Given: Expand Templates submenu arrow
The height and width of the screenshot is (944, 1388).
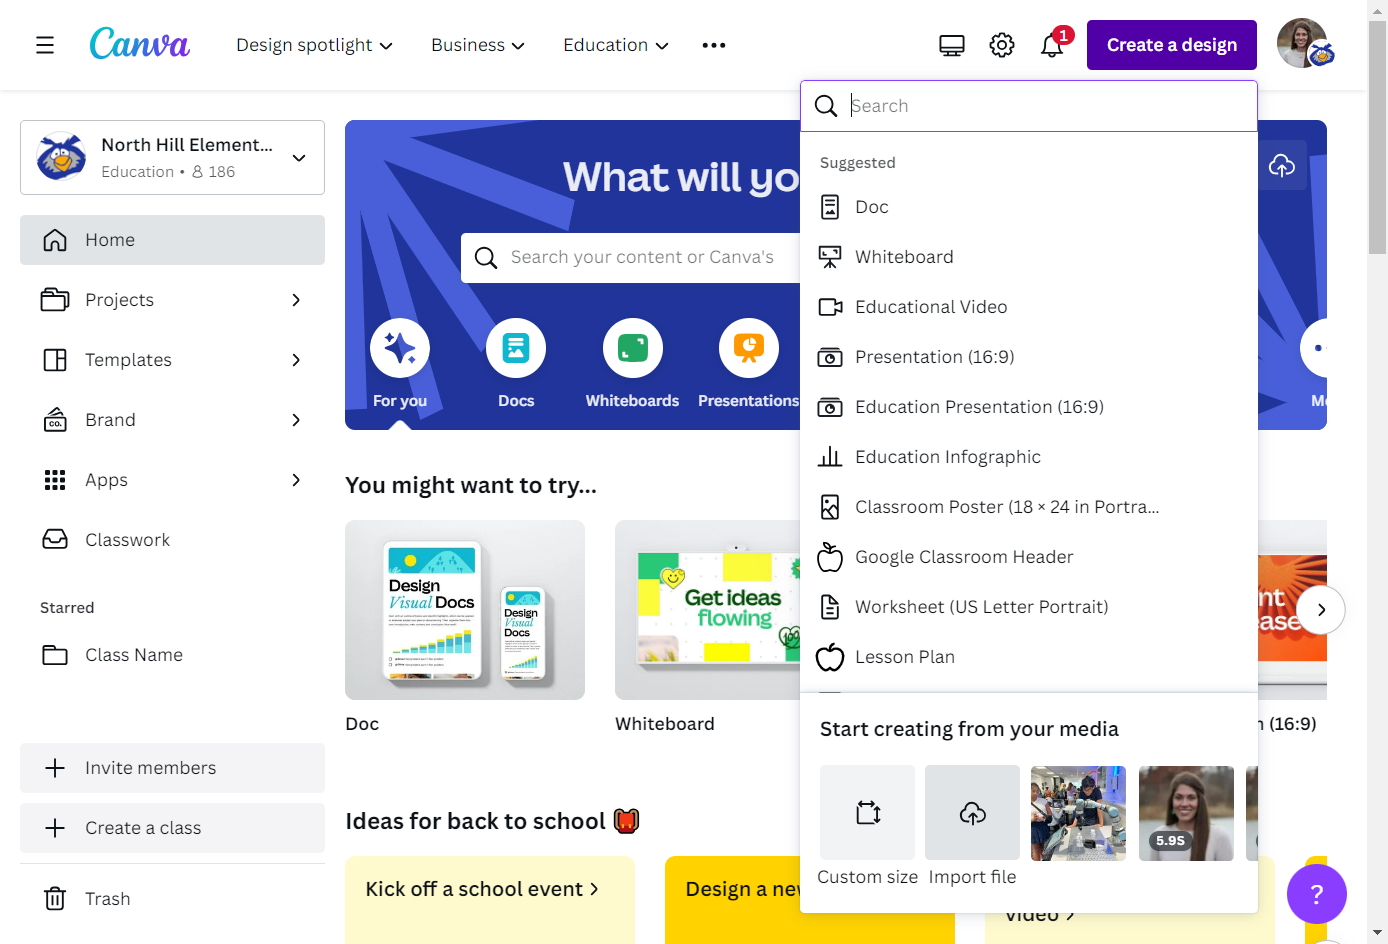Looking at the screenshot, I should [x=296, y=360].
